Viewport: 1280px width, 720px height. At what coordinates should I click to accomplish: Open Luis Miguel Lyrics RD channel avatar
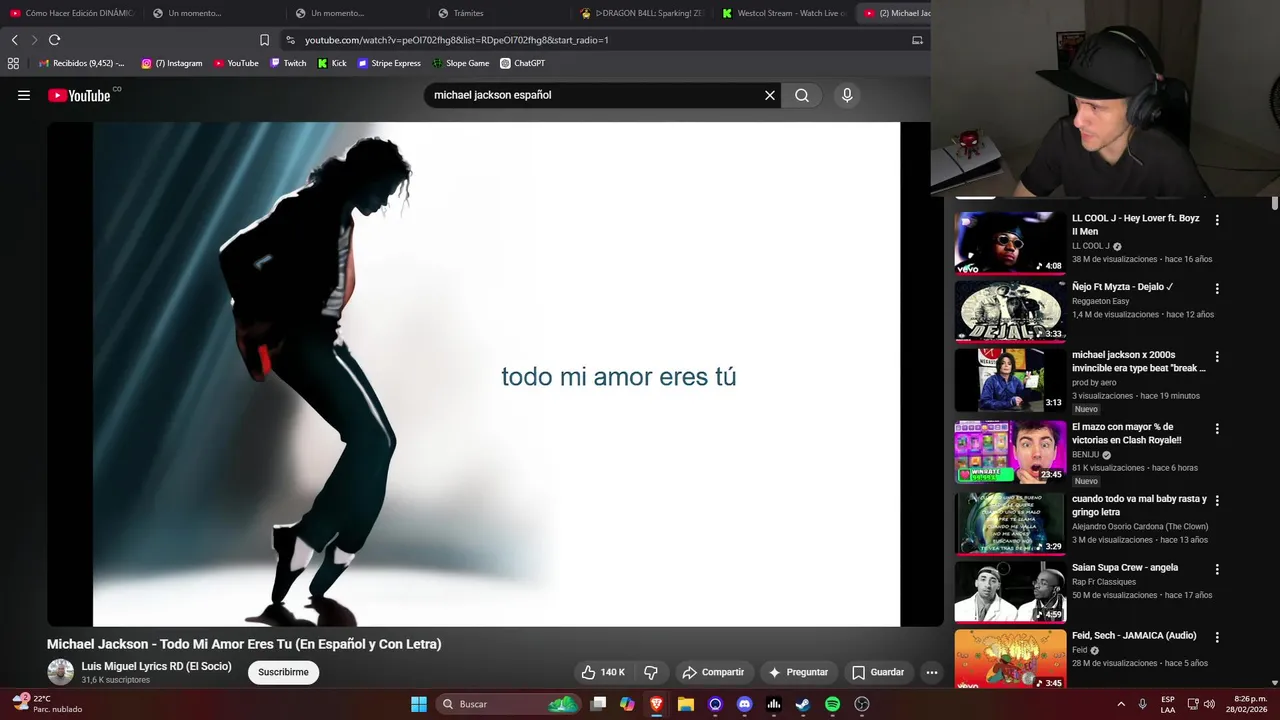point(61,672)
